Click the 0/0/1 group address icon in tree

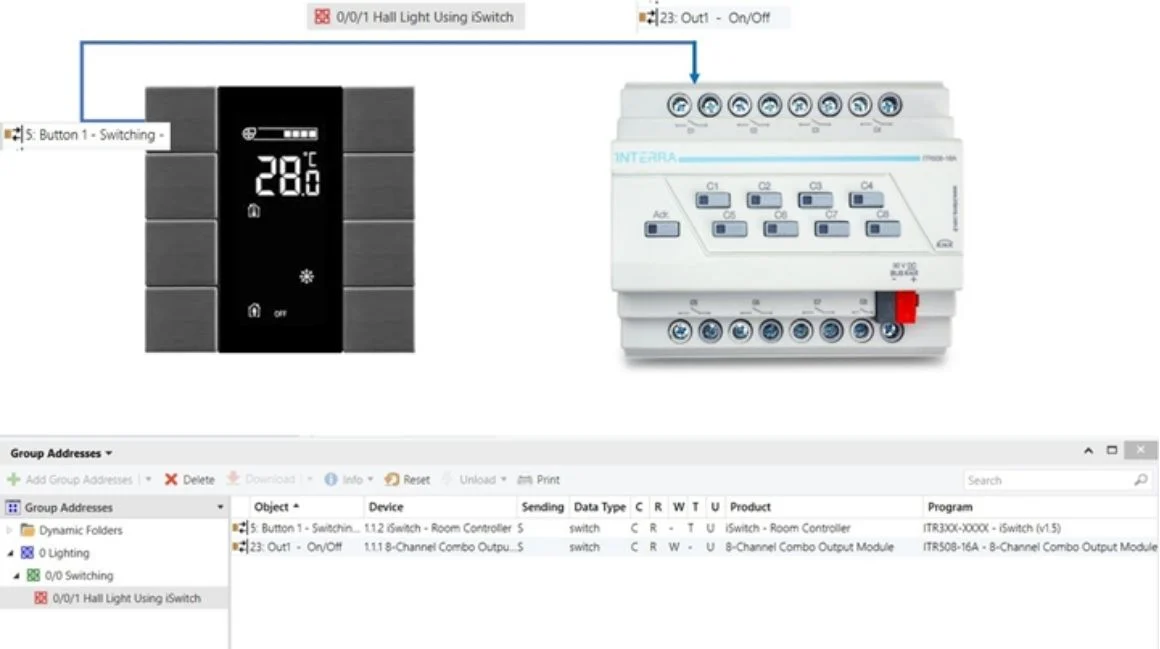pyautogui.click(x=41, y=598)
